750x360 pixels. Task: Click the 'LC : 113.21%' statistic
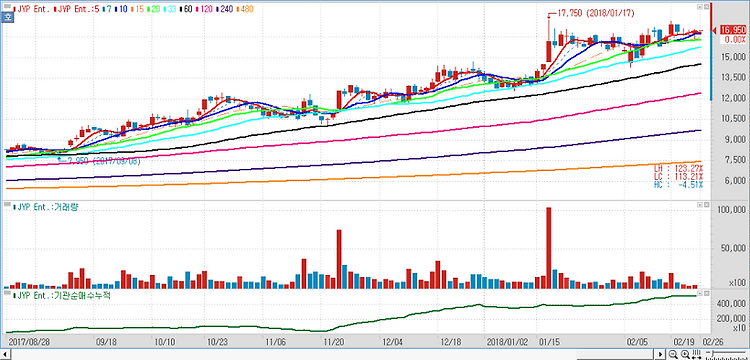(678, 176)
